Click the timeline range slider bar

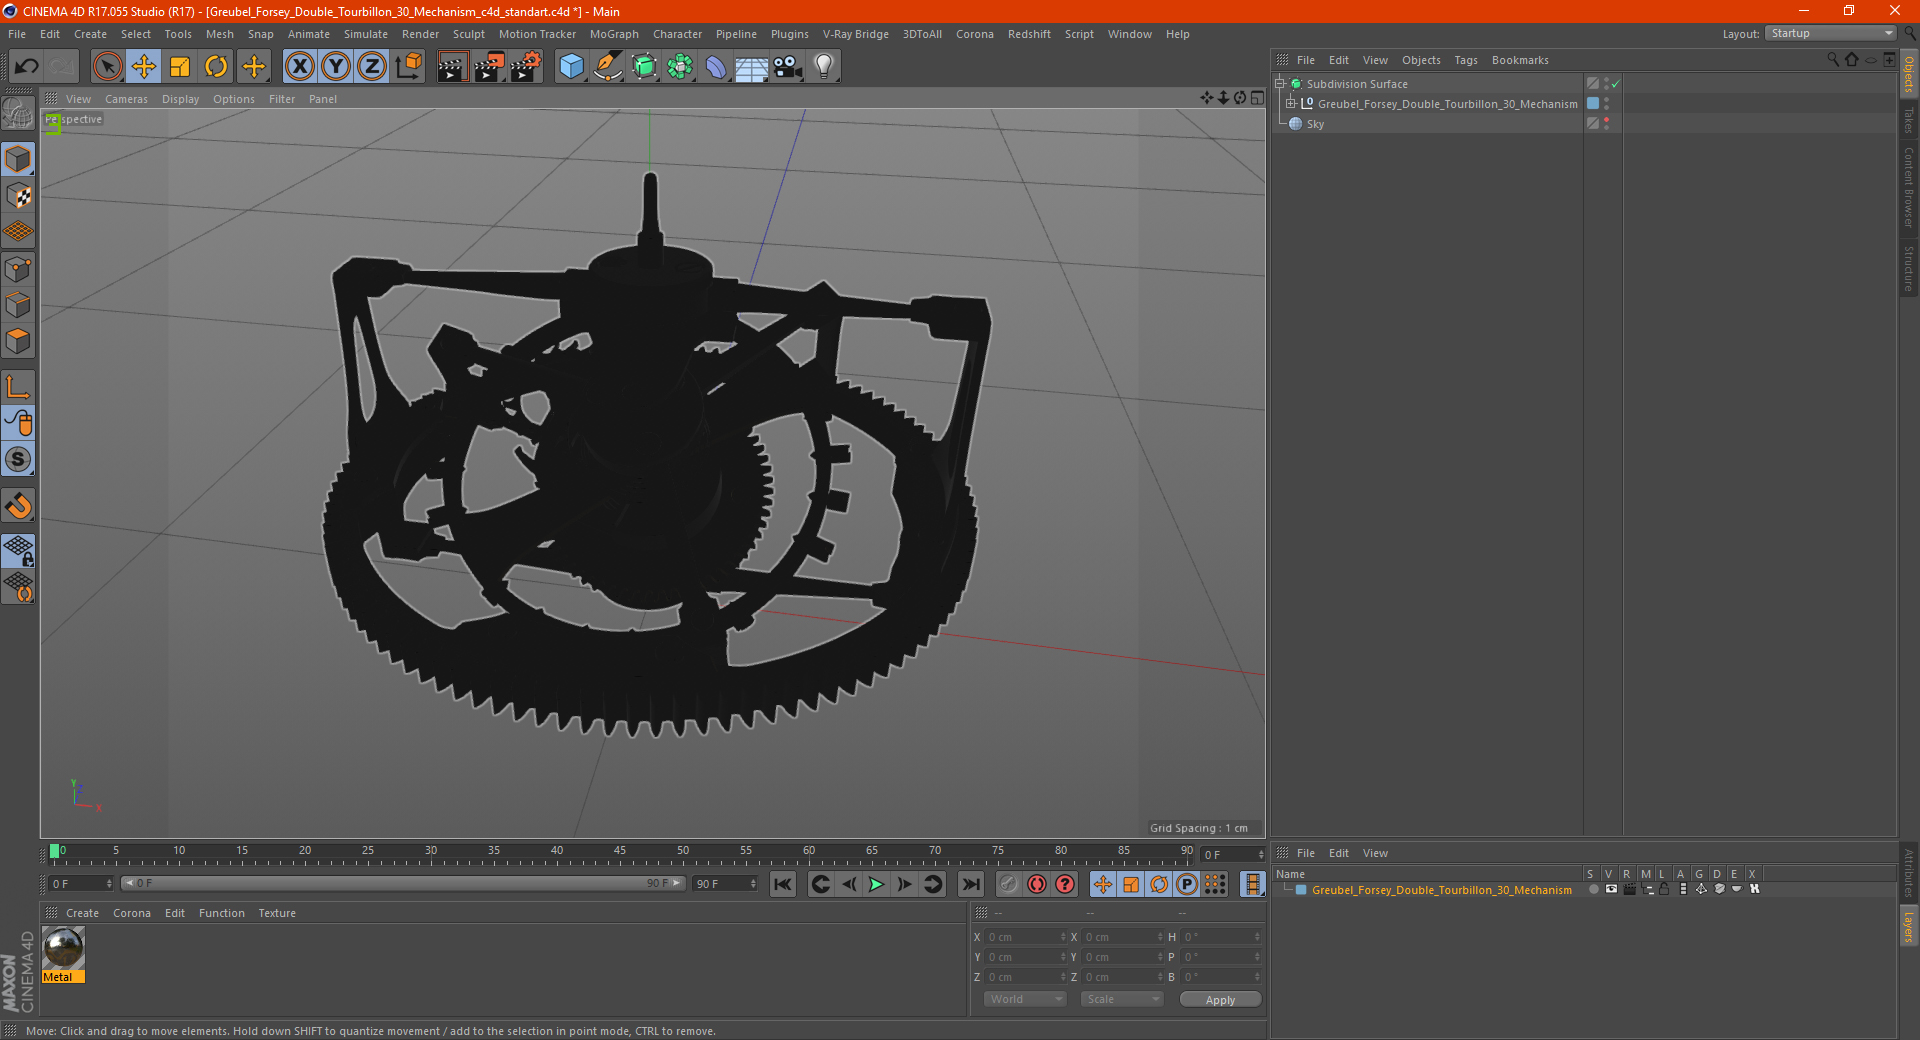click(x=403, y=884)
